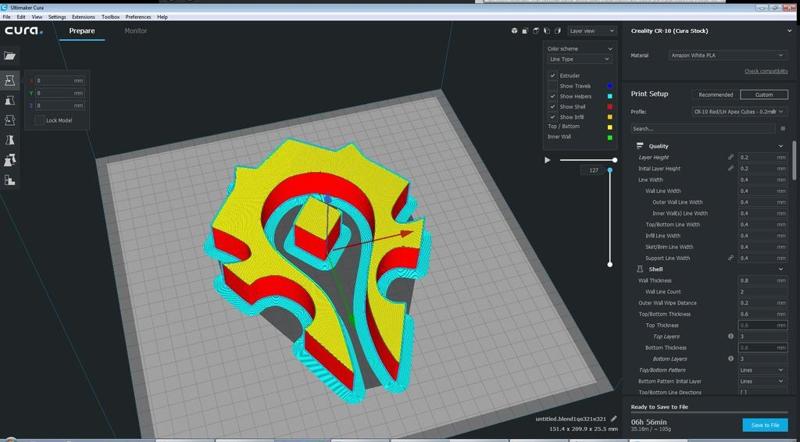Select the Rotate tool in the left toolbar
Viewport: 800px width, 442px height.
[x=10, y=121]
